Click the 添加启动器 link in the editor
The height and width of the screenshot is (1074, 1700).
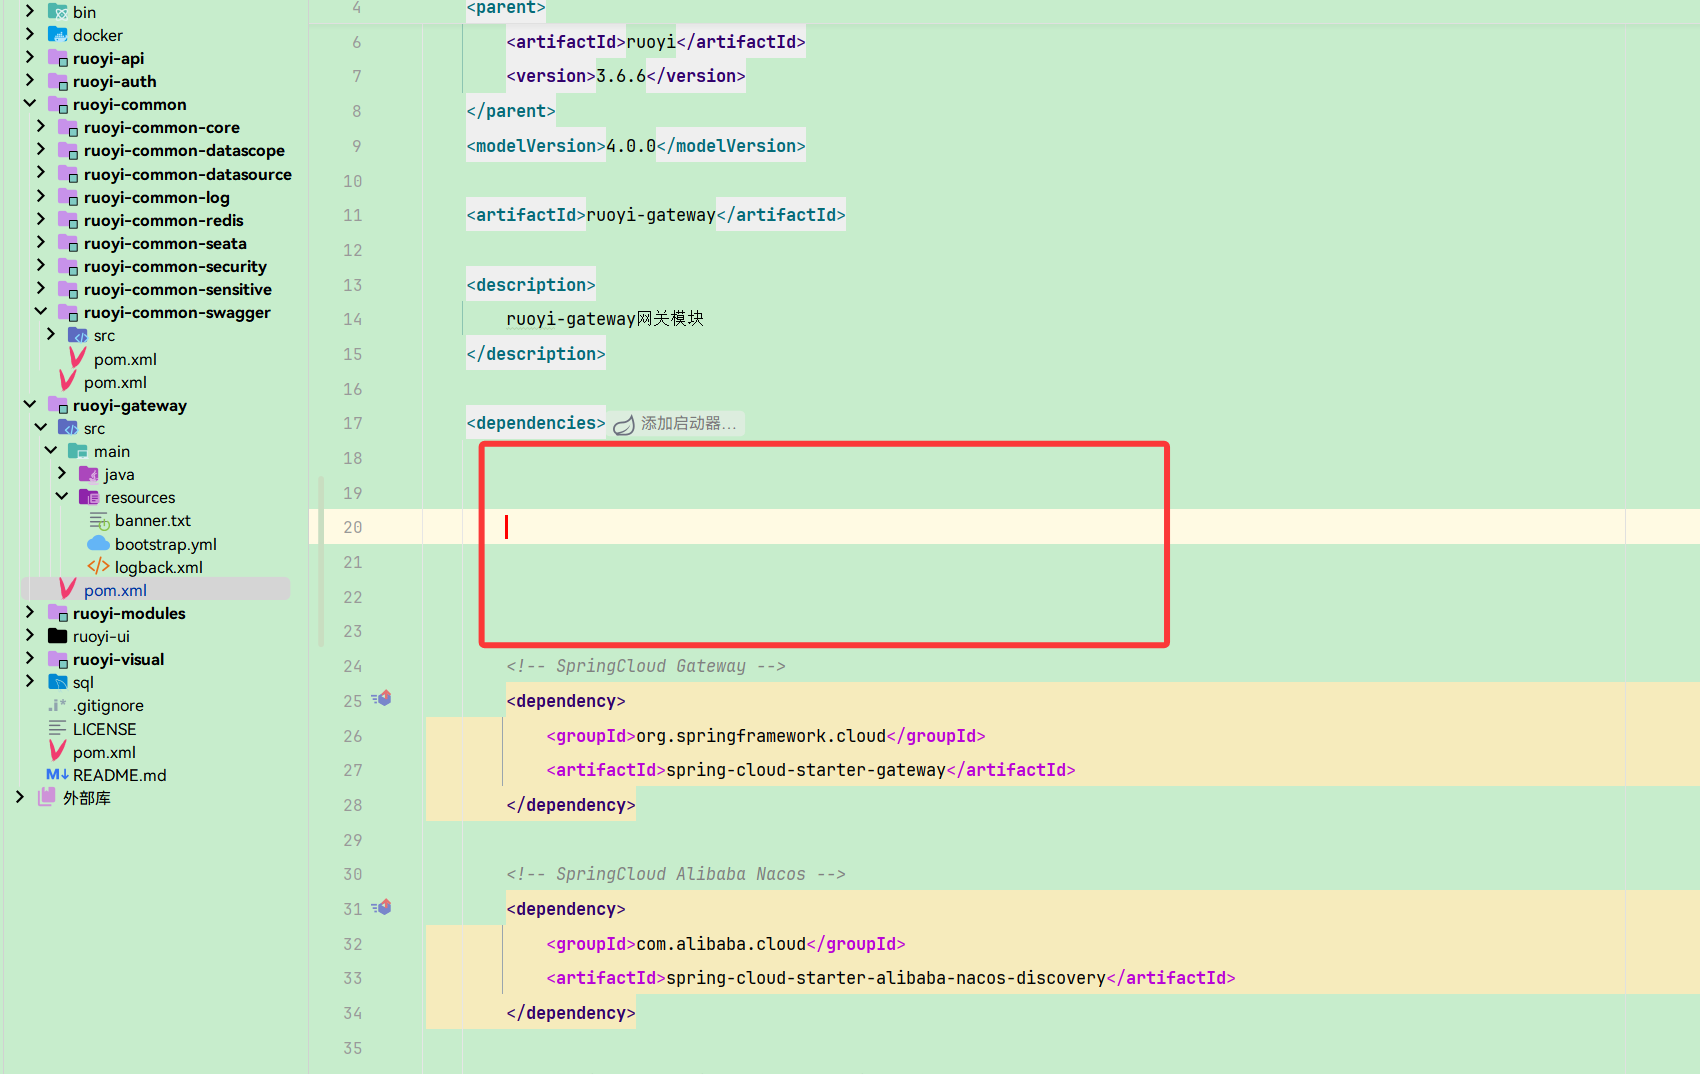[x=688, y=423]
